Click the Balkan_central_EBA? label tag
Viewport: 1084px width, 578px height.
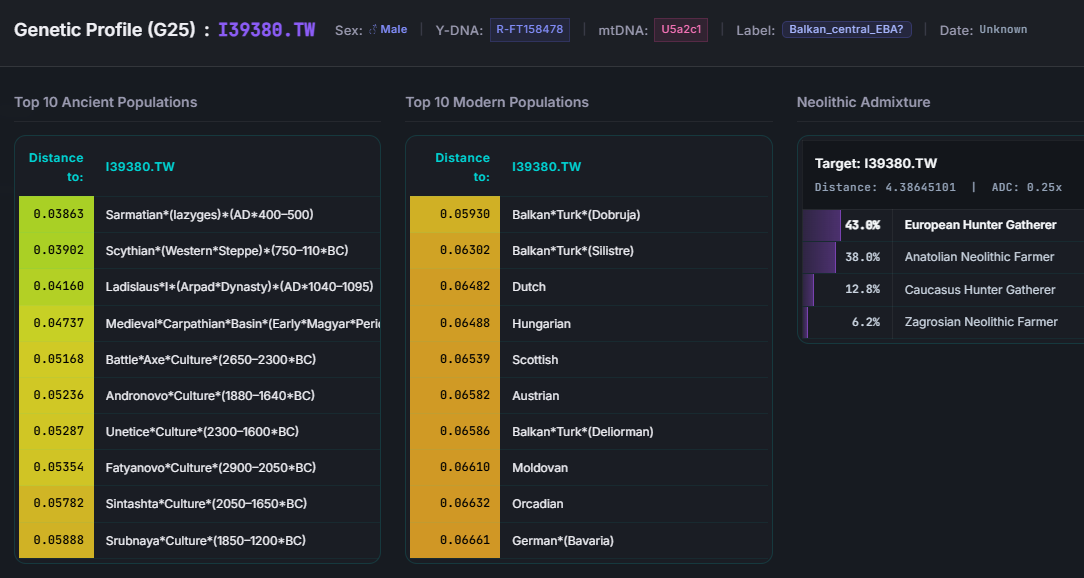[846, 30]
